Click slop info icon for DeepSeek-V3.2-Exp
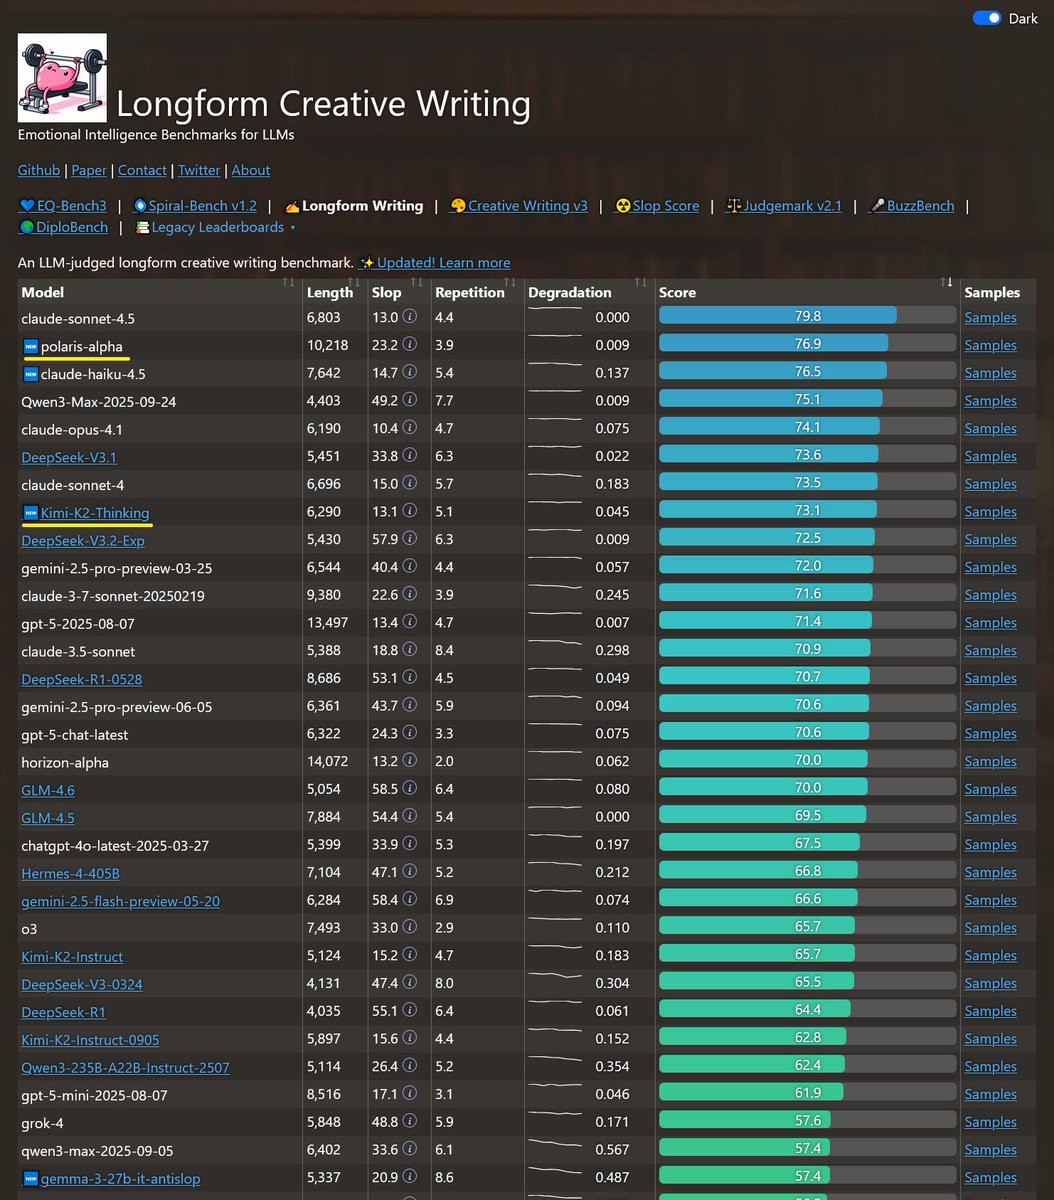 click(409, 539)
